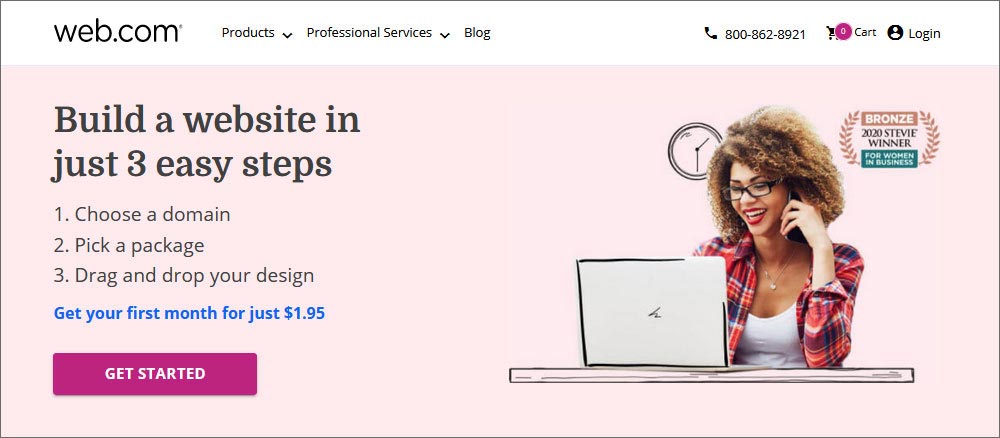This screenshot has height=438, width=1000.
Task: Click the Bronze Stevie Winner award badge
Action: click(889, 139)
